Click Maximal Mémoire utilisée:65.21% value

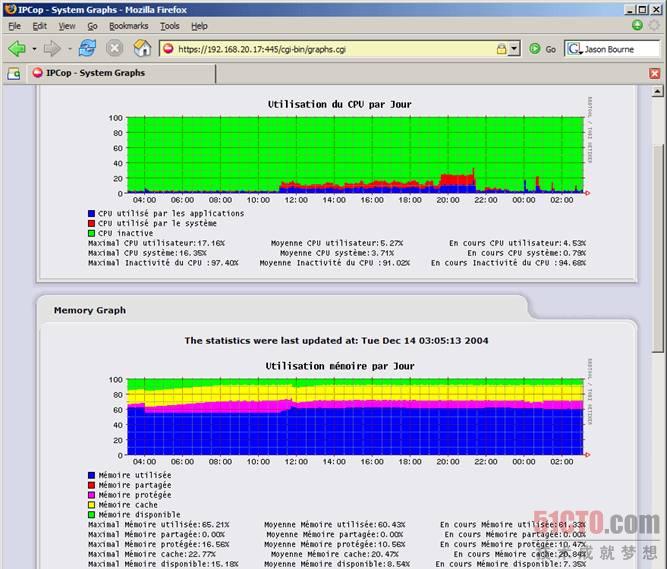tap(159, 525)
